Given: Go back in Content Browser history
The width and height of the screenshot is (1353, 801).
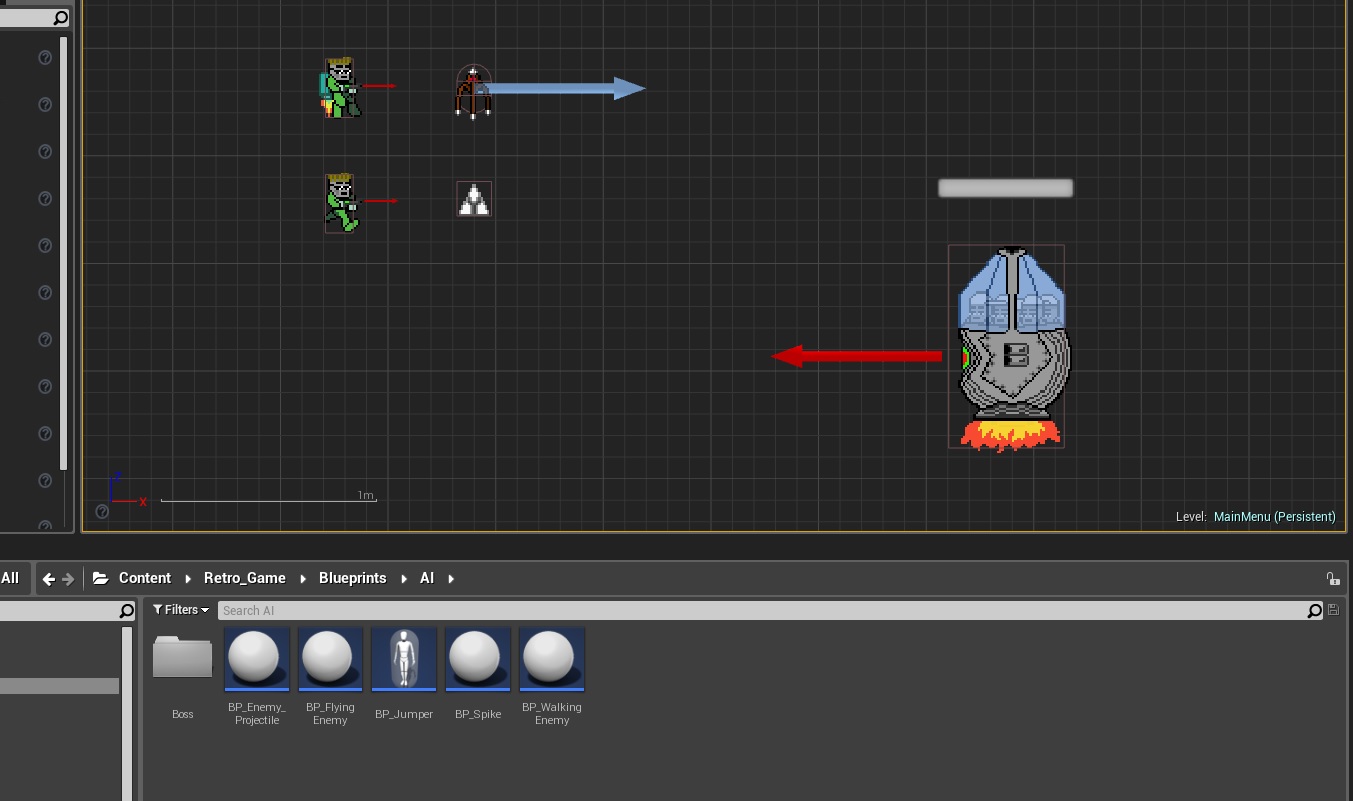Looking at the screenshot, I should [x=48, y=579].
